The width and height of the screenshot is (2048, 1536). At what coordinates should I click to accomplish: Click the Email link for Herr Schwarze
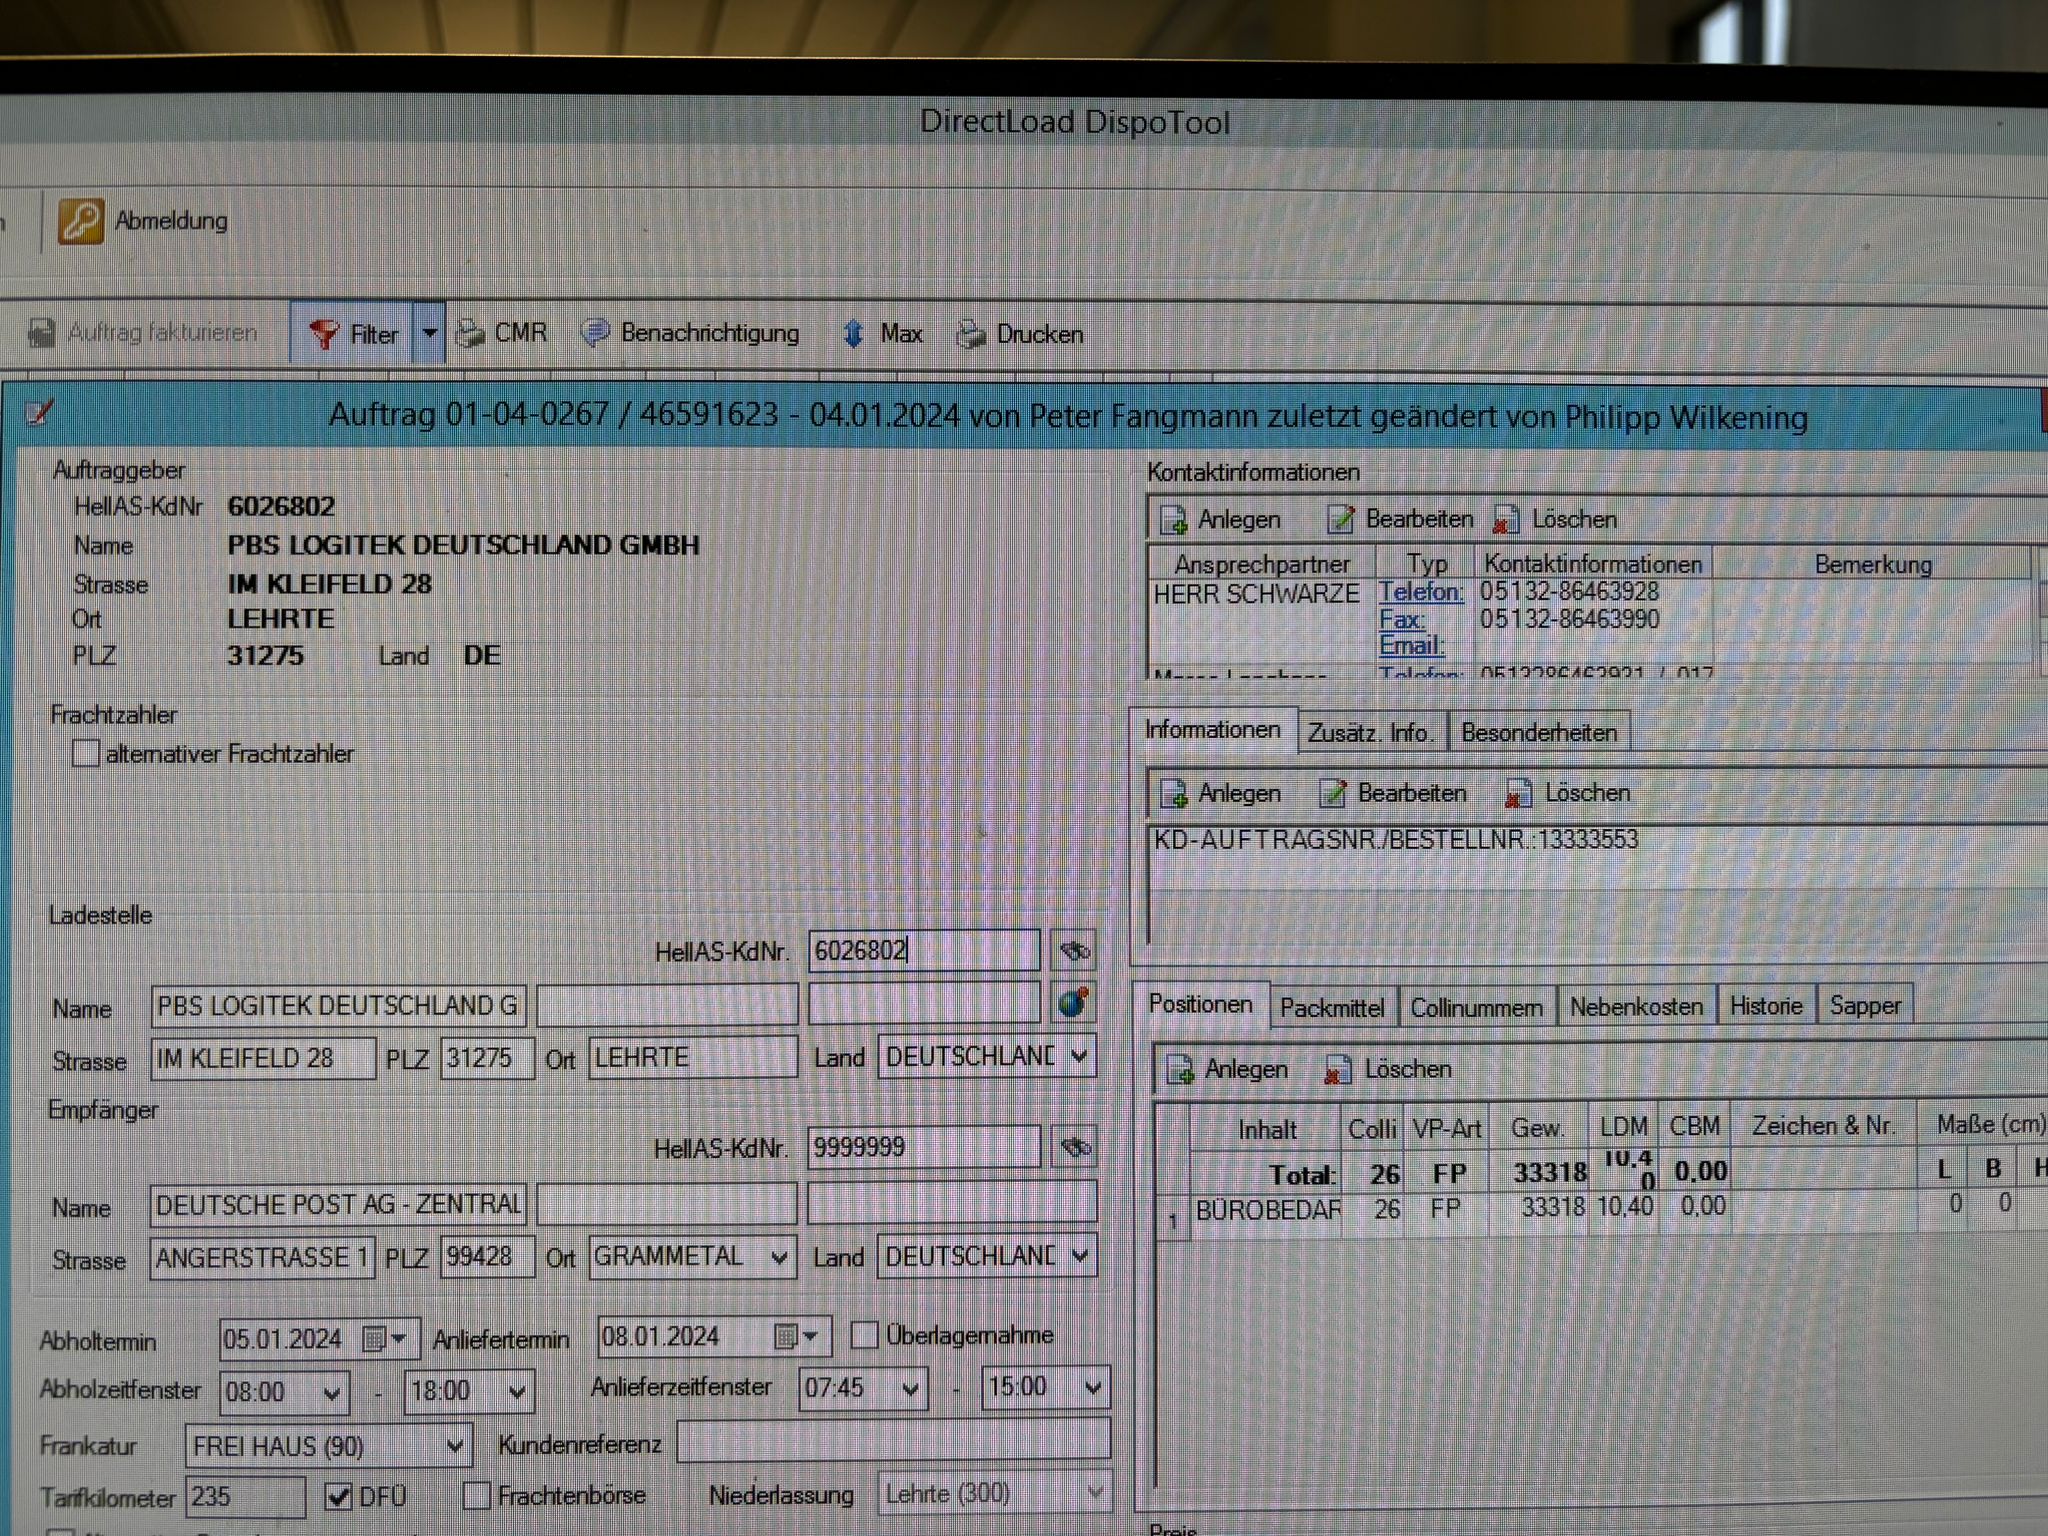point(1412,646)
